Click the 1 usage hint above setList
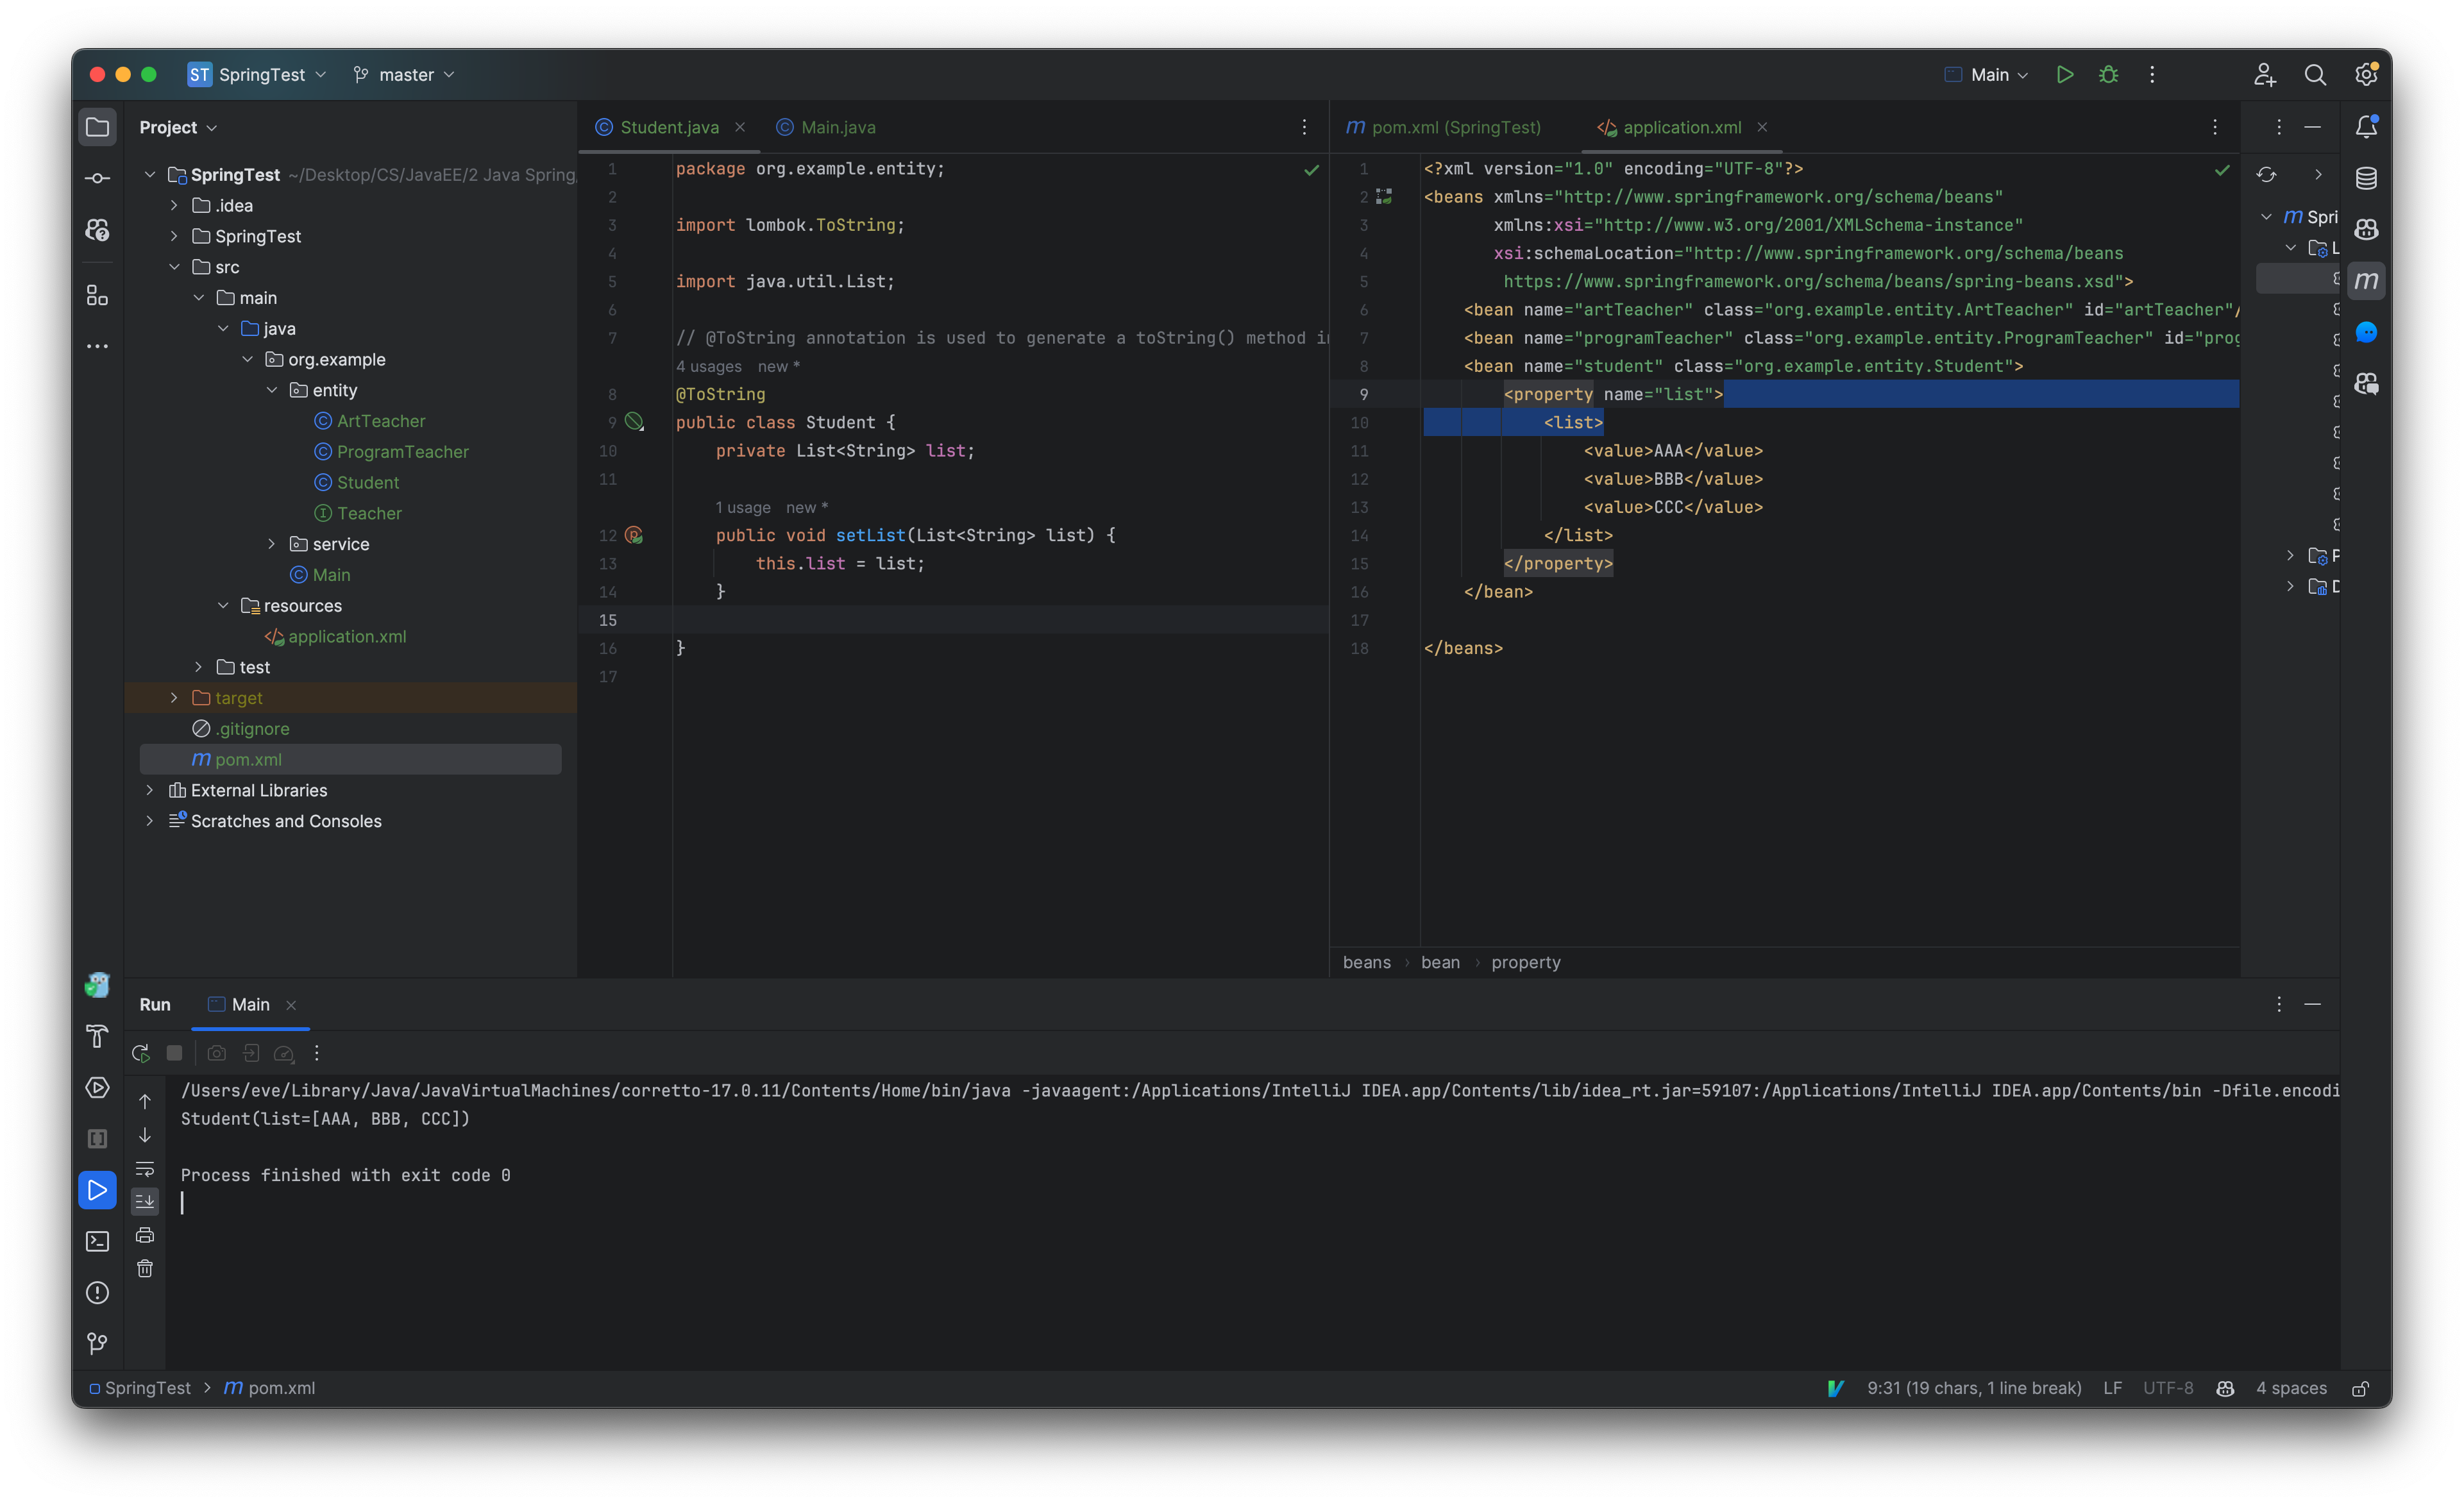The height and width of the screenshot is (1503, 2464). pyautogui.click(x=743, y=508)
